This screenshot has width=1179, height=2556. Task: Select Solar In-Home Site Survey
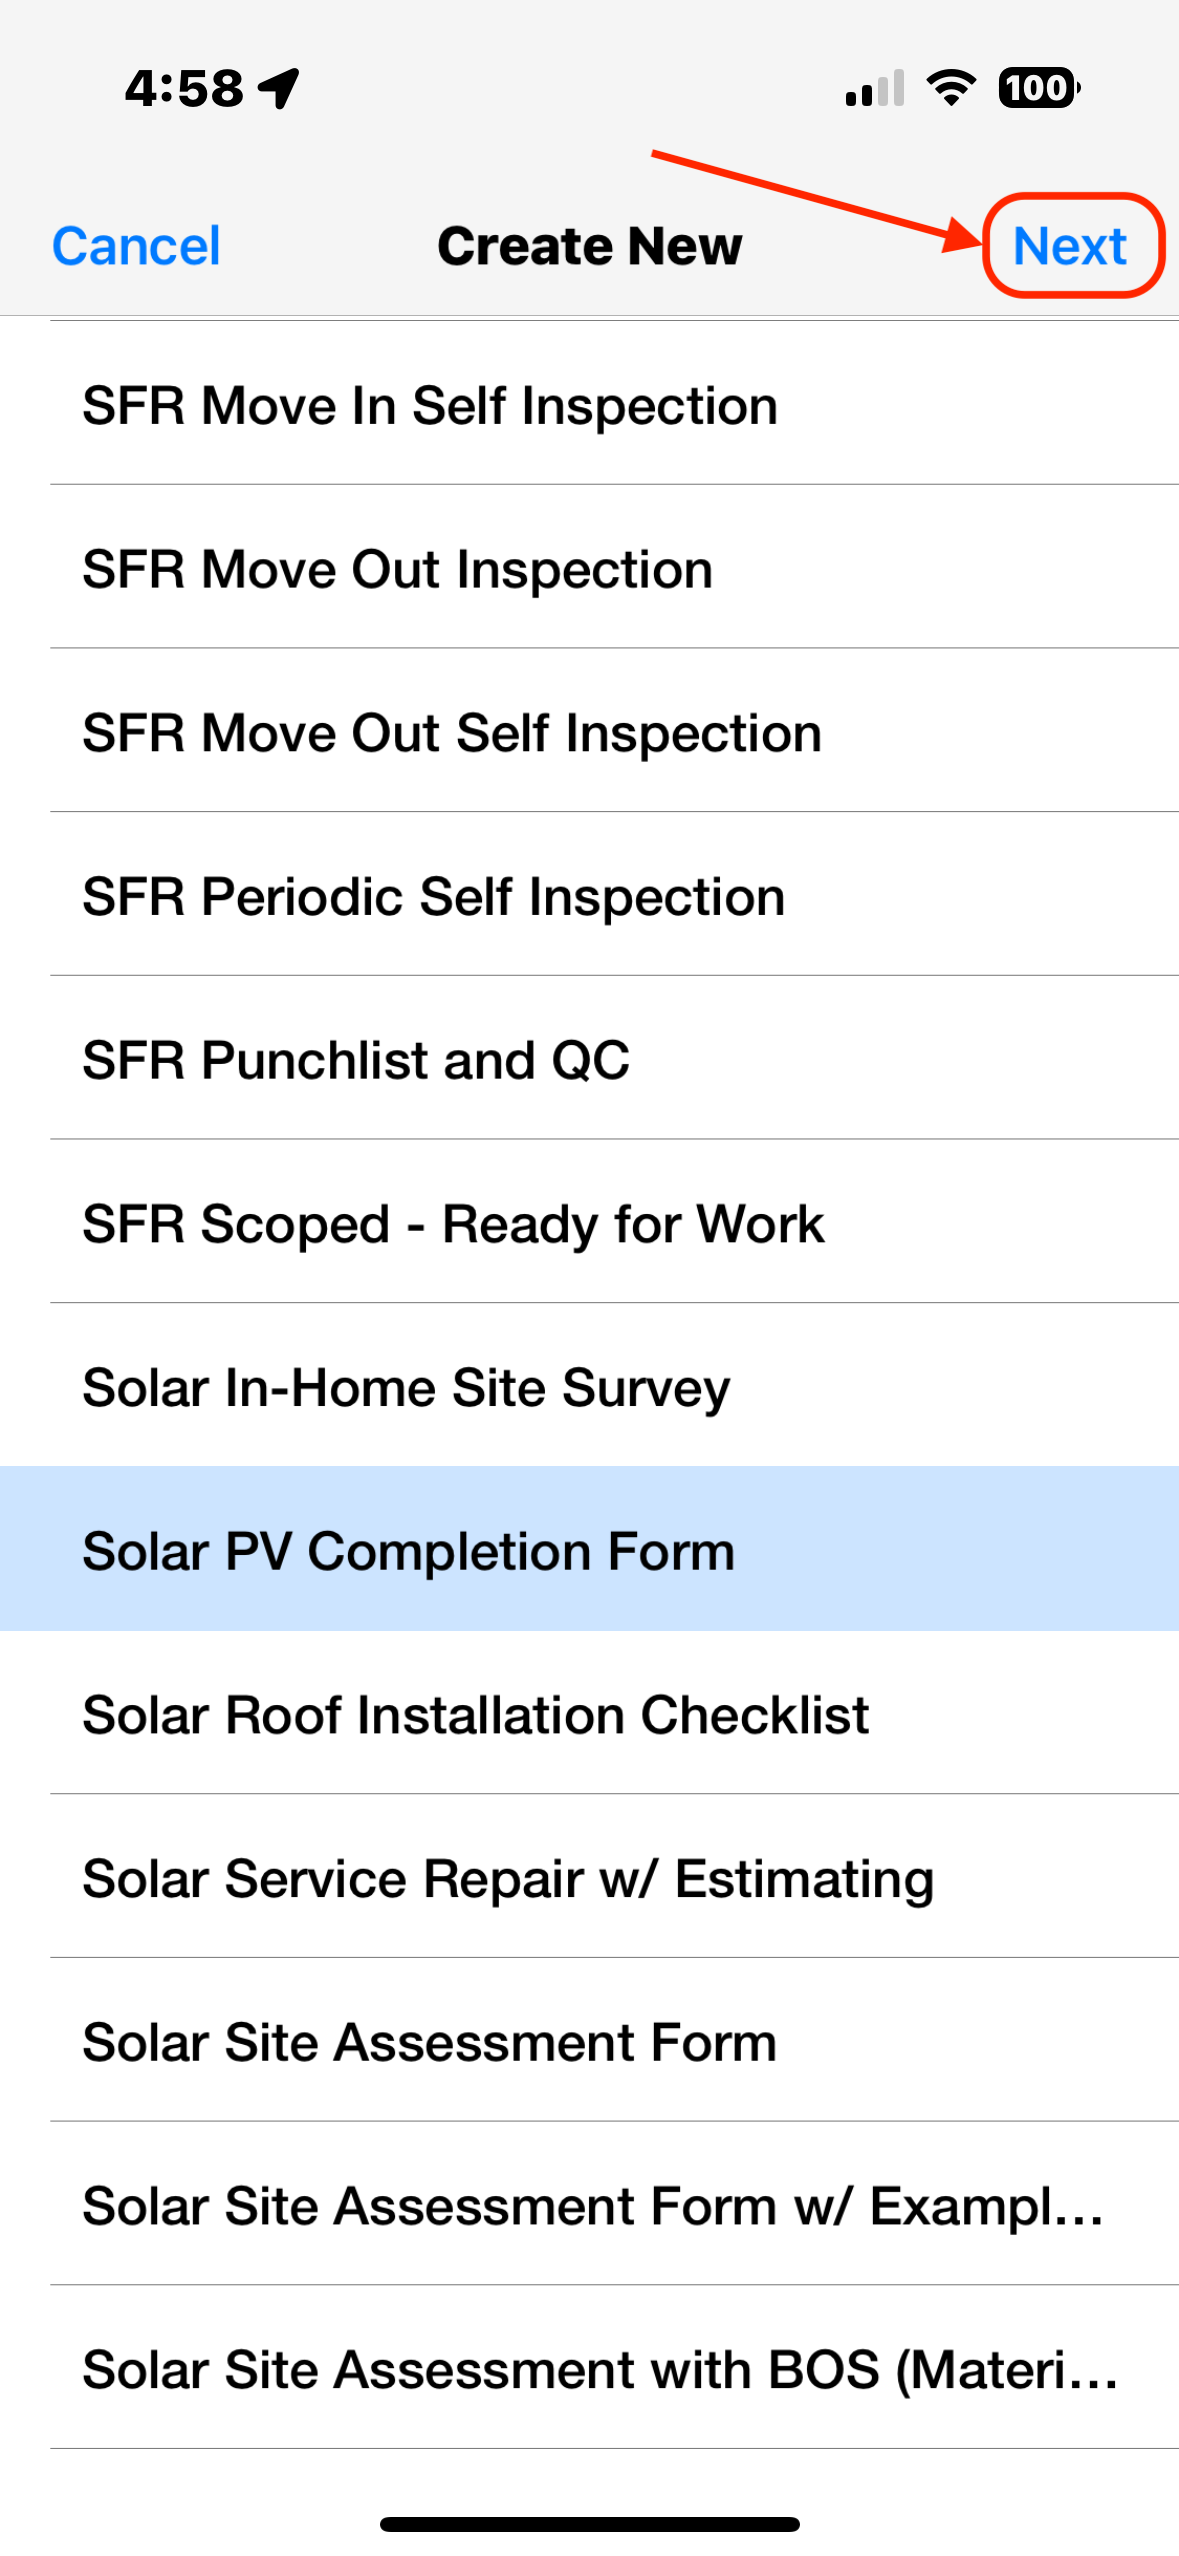pos(590,1386)
